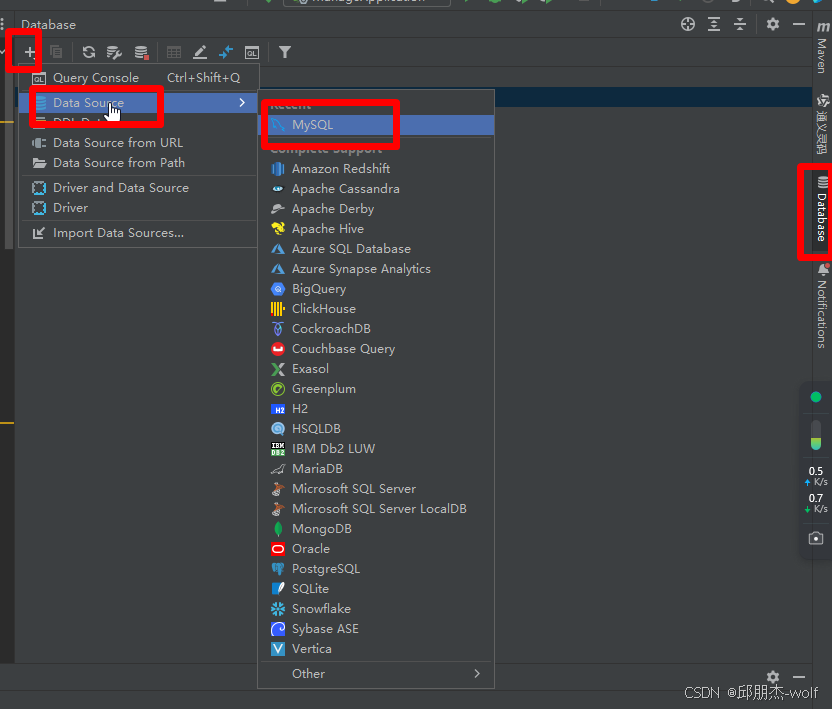This screenshot has height=709, width=832.
Task: Choose Microsoft SQL Server (not LocalDB)
Action: pos(376,489)
